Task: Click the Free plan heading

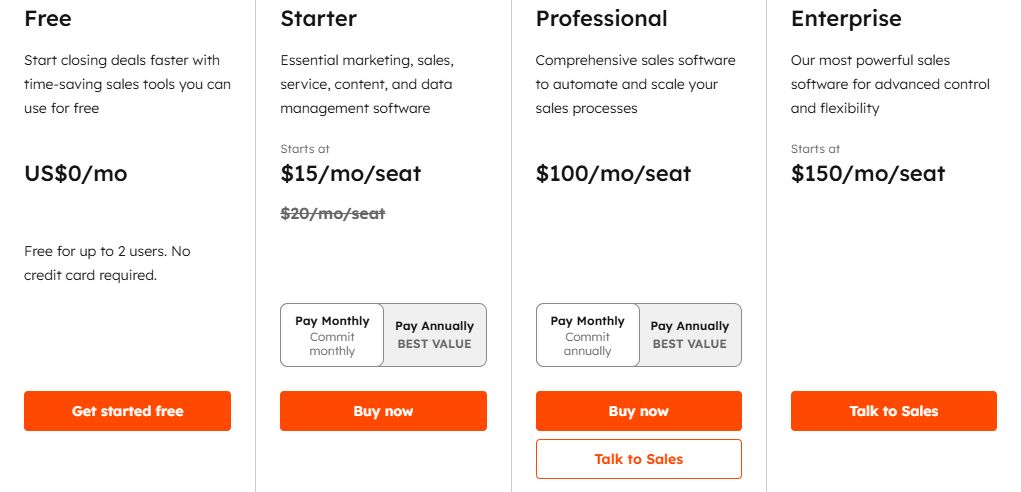Action: click(x=48, y=19)
